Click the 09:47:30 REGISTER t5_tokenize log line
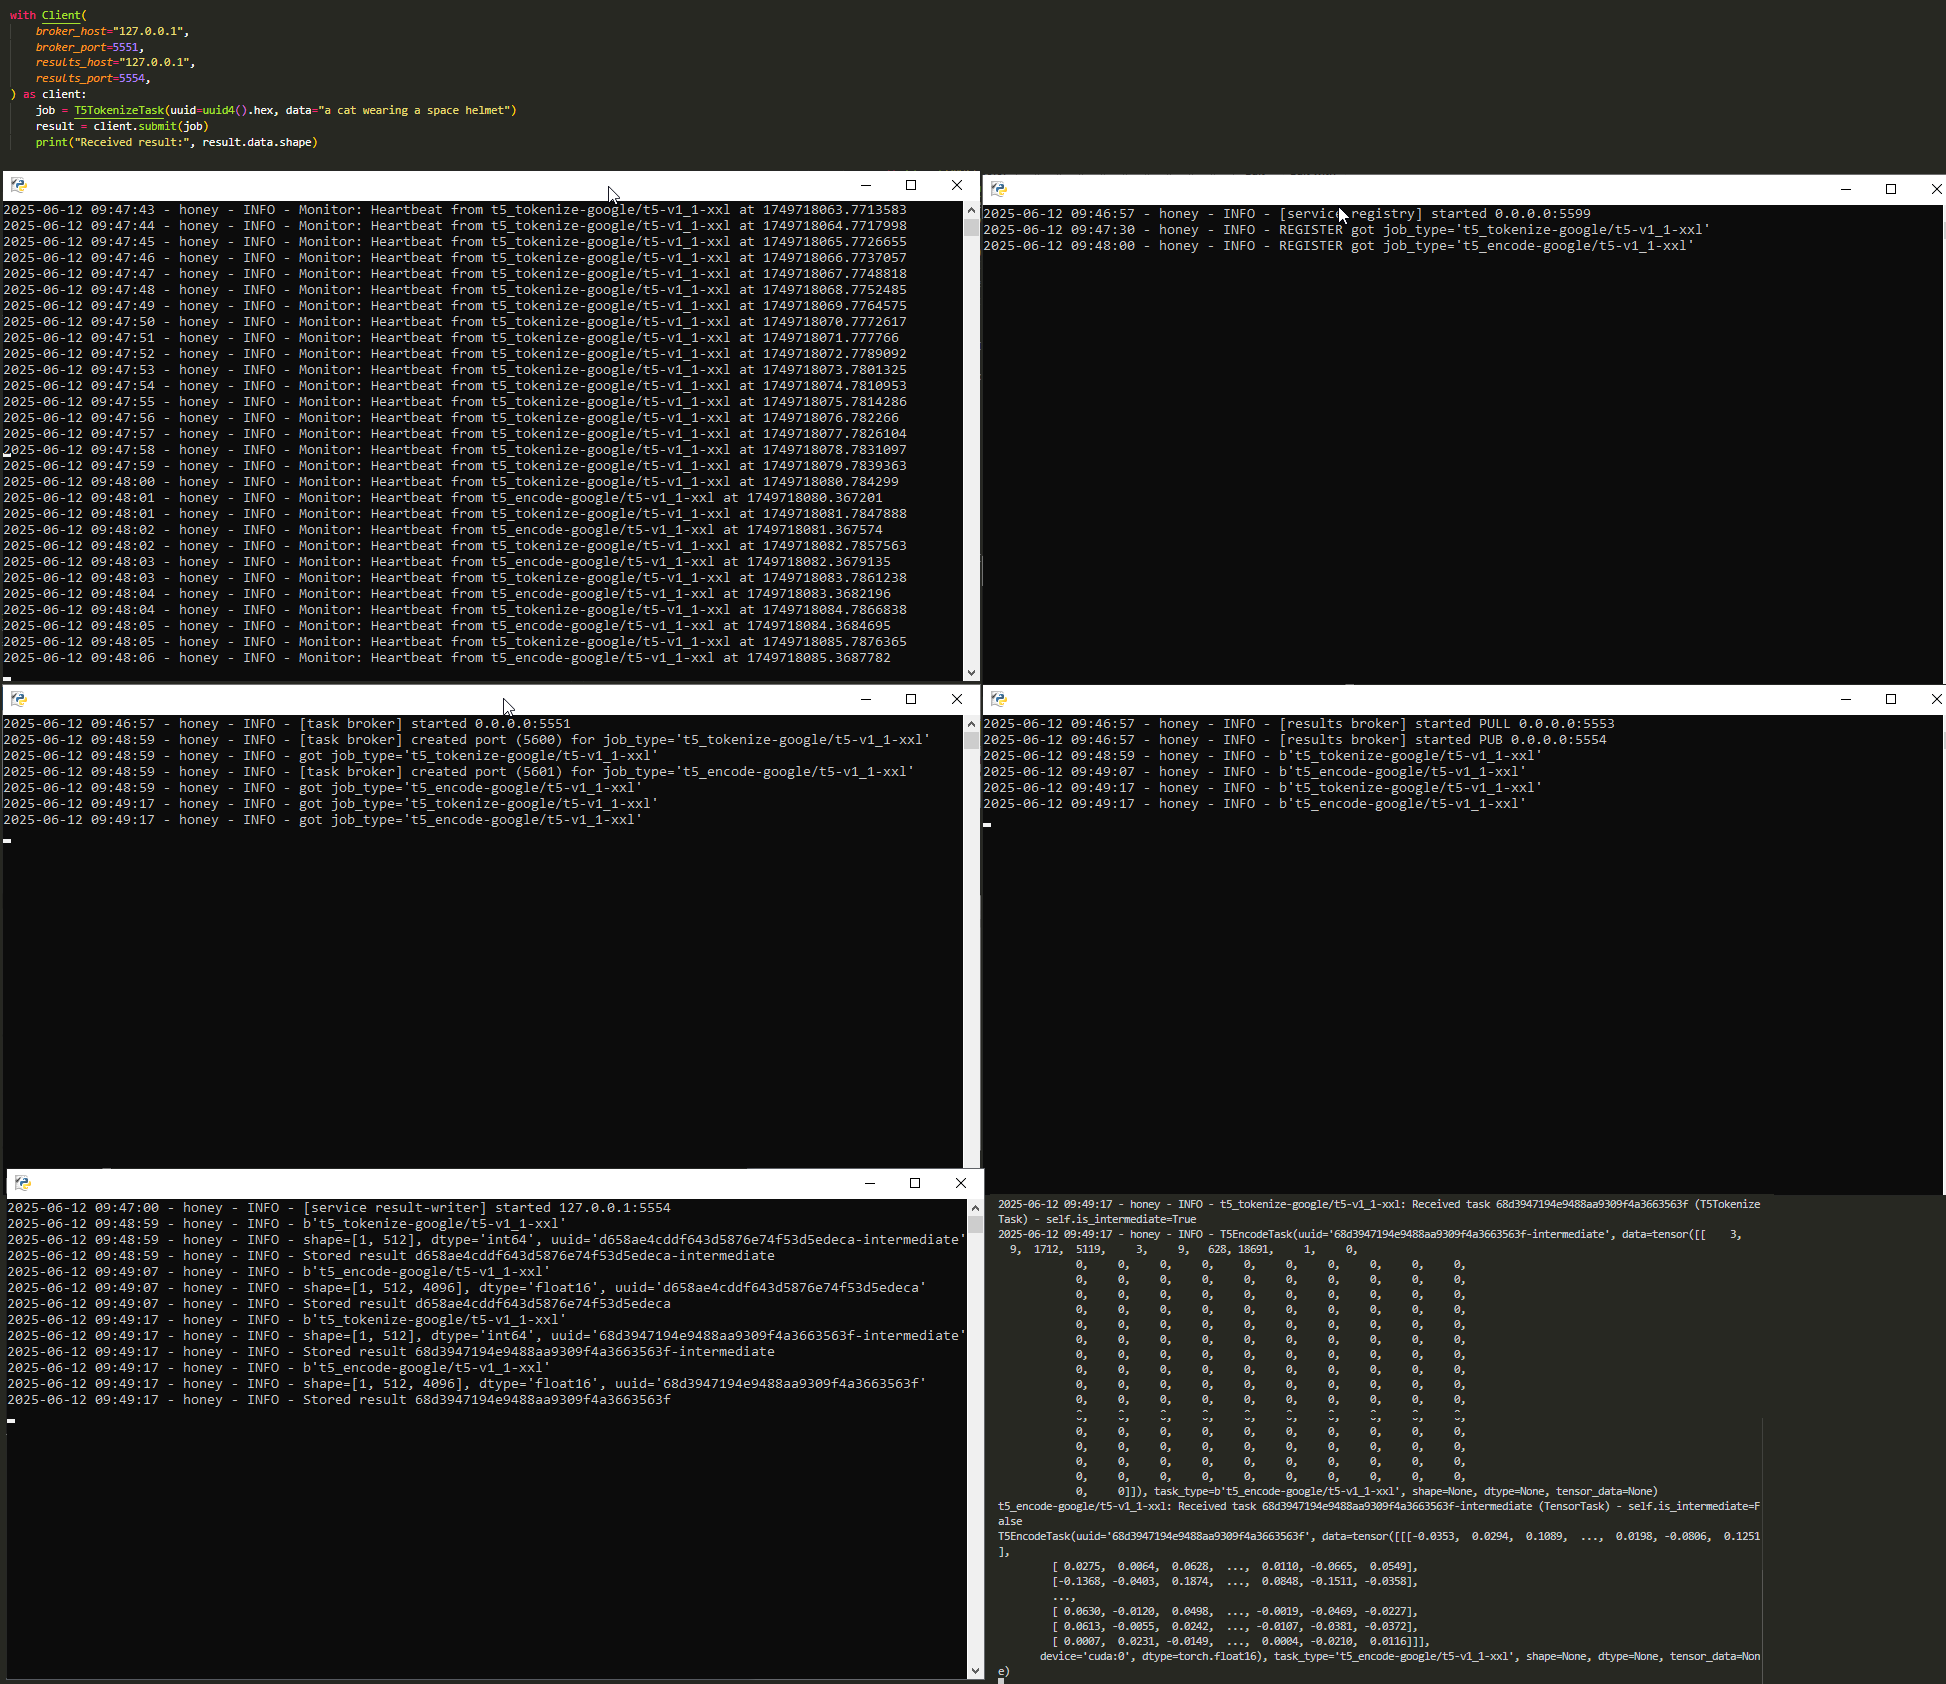 [x=1346, y=230]
